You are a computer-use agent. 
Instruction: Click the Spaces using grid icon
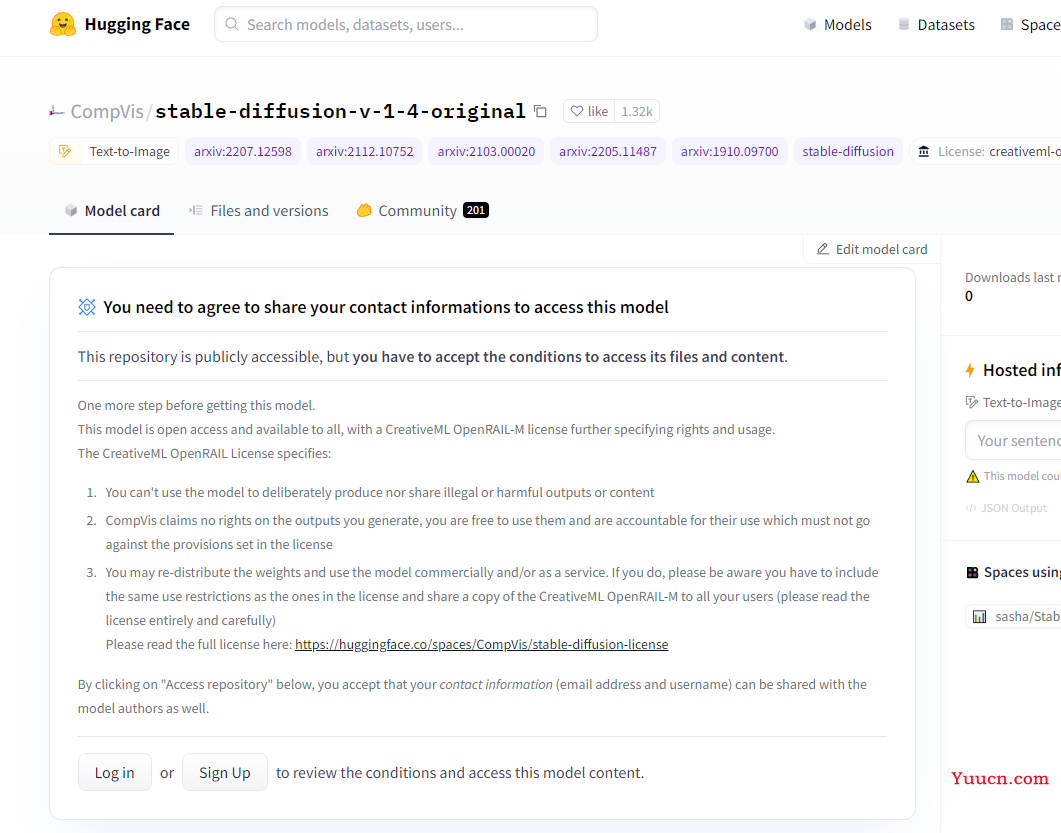pyautogui.click(x=972, y=572)
